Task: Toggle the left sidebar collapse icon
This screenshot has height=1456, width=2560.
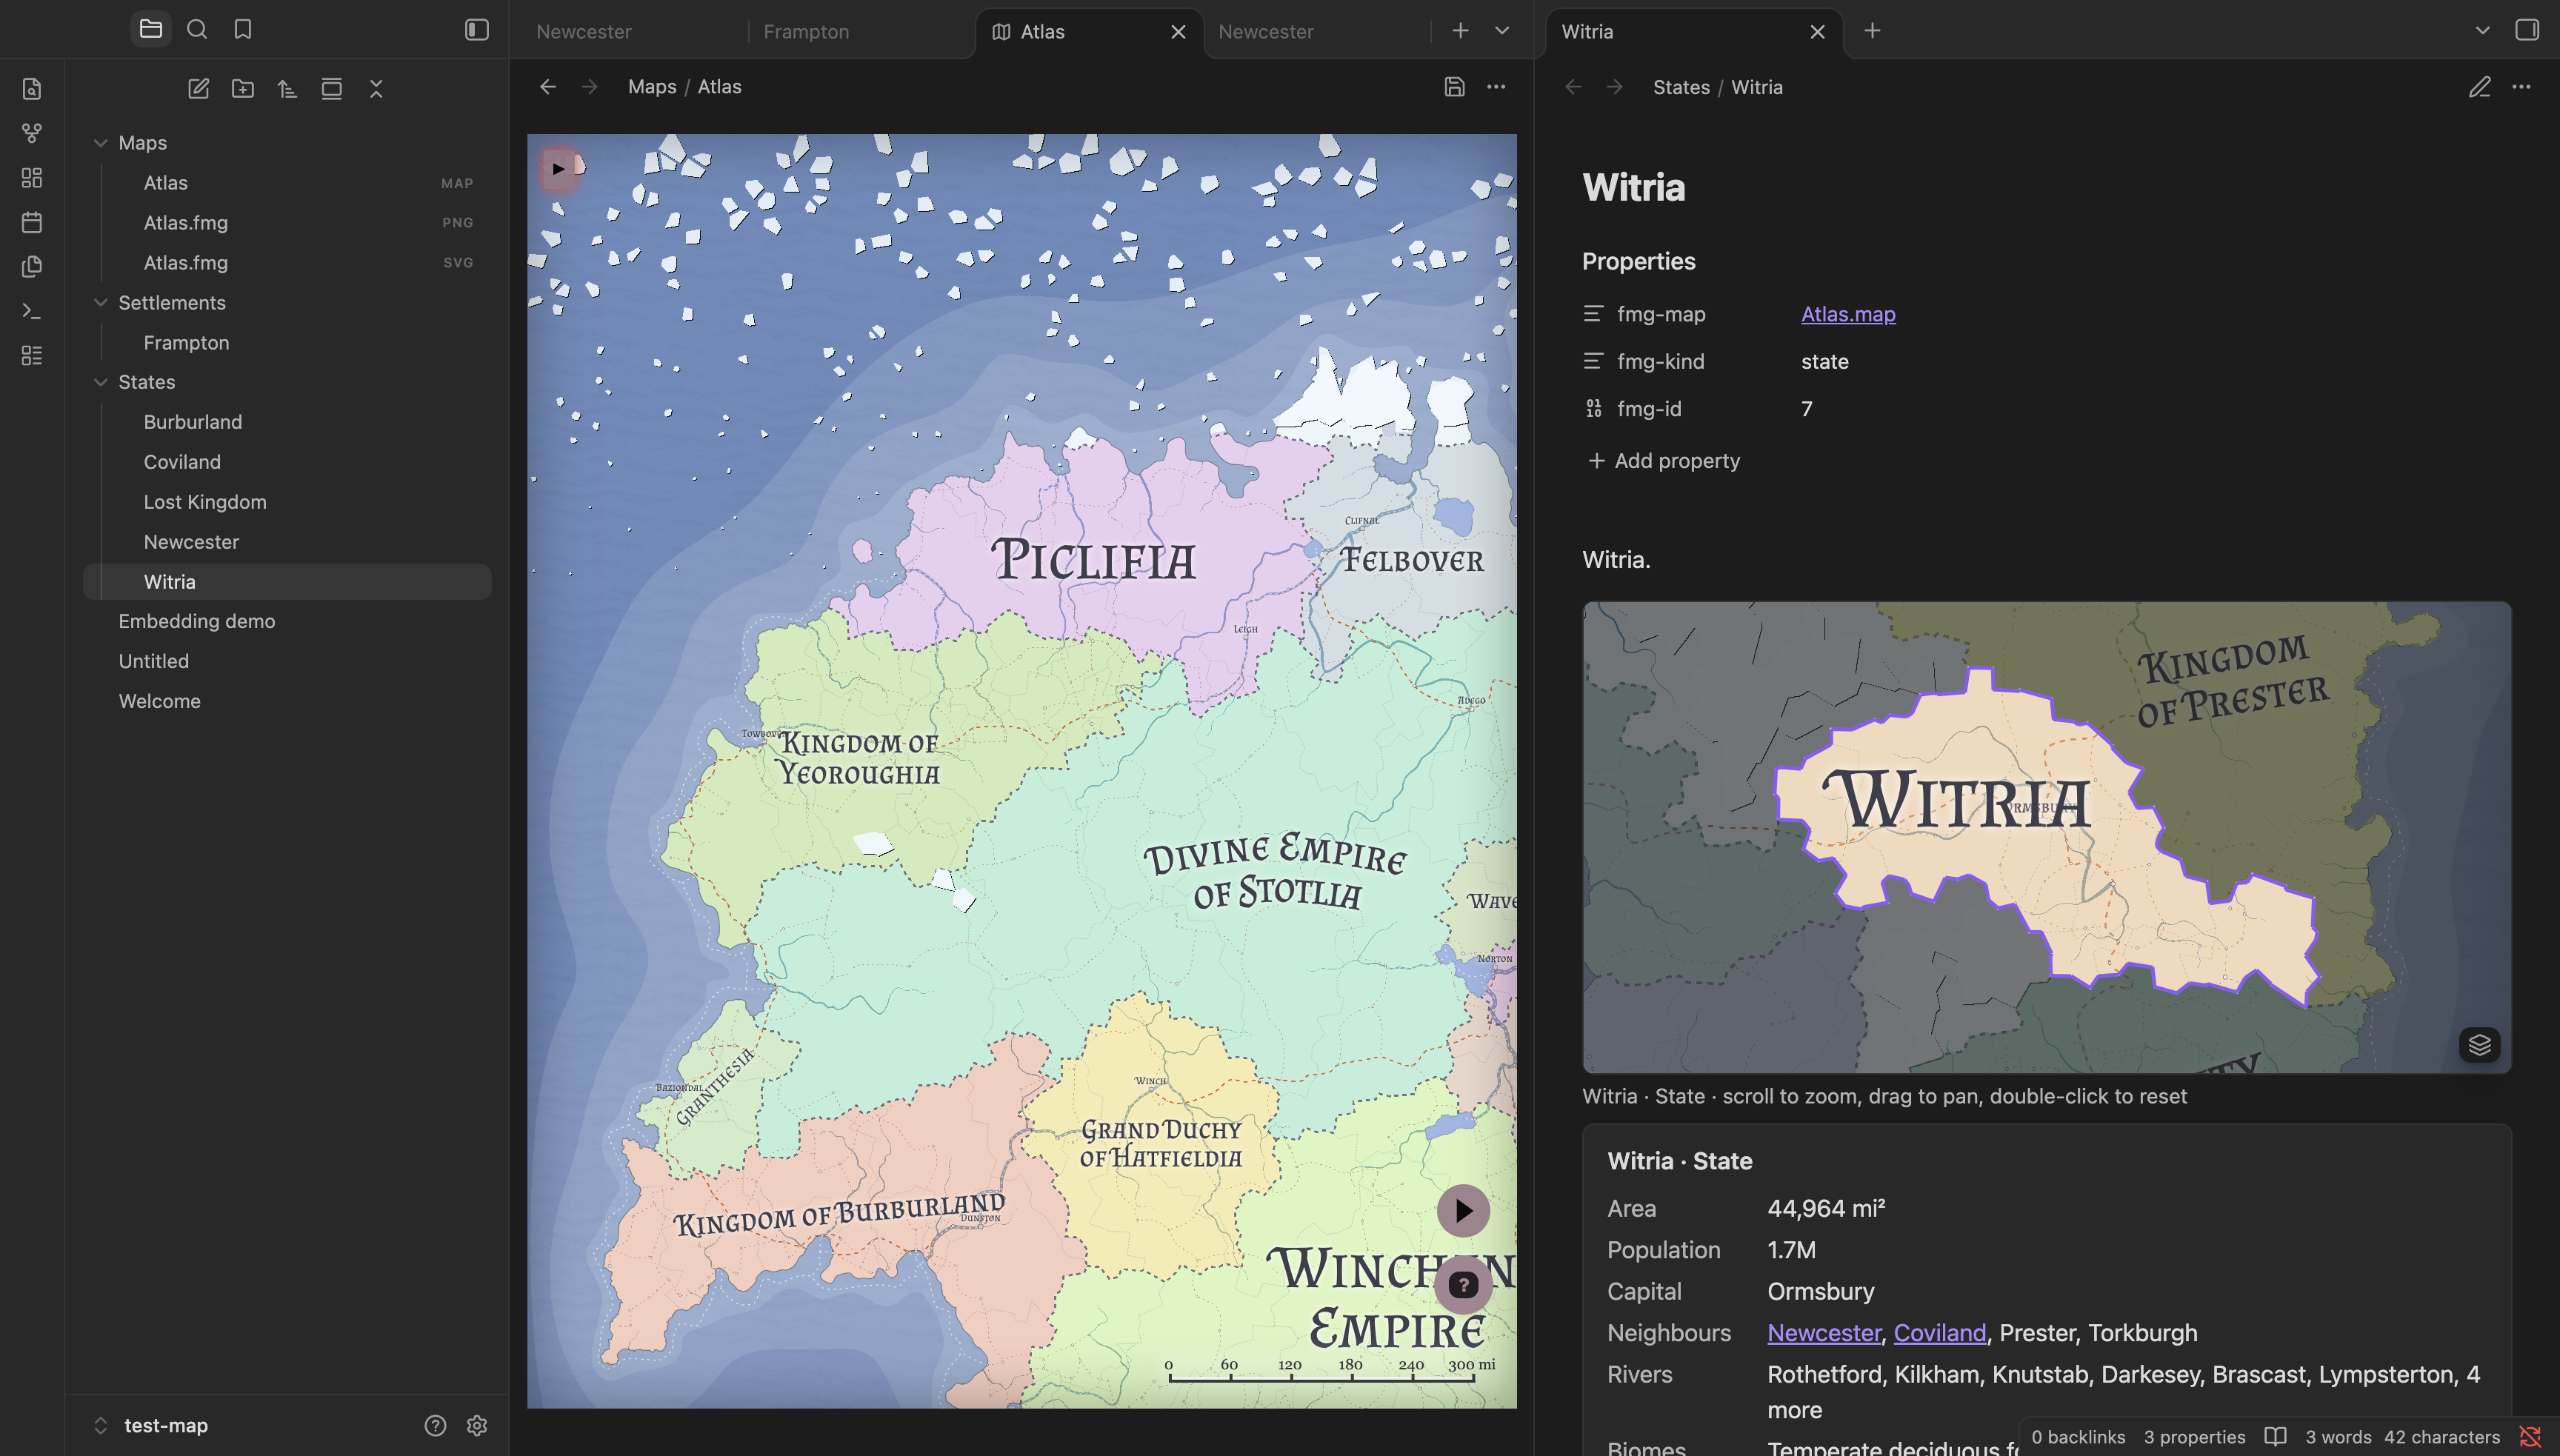Action: pos(477,30)
